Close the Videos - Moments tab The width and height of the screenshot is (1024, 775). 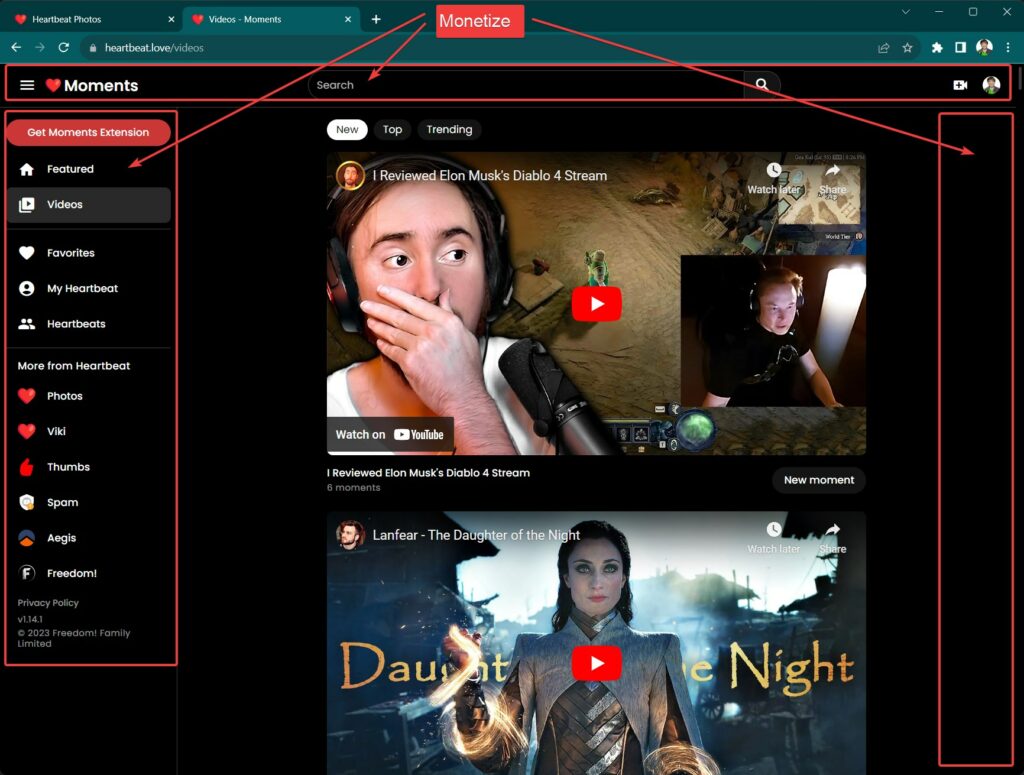(x=347, y=20)
